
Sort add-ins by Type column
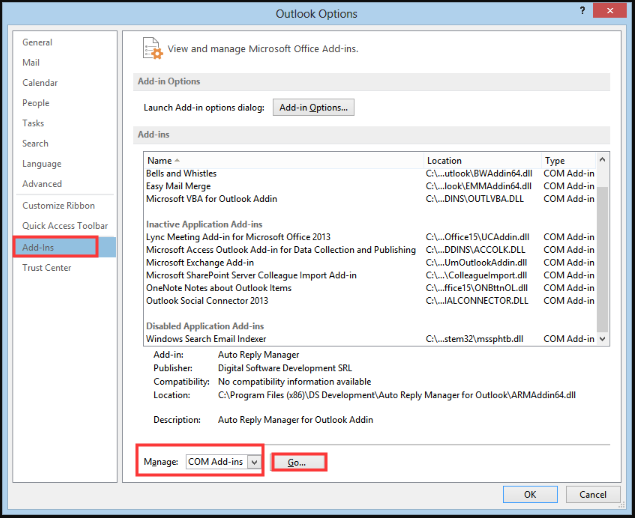(569, 161)
